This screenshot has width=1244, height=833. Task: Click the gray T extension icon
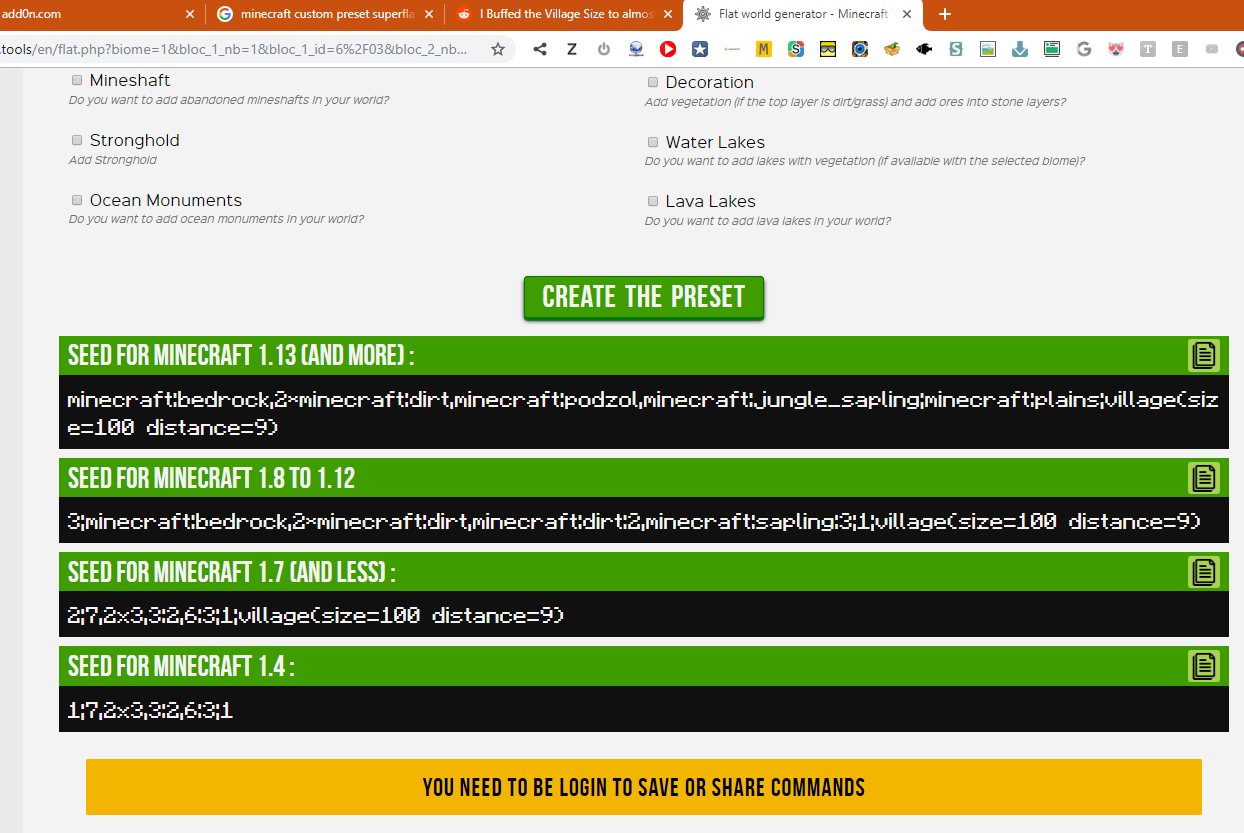[1148, 49]
